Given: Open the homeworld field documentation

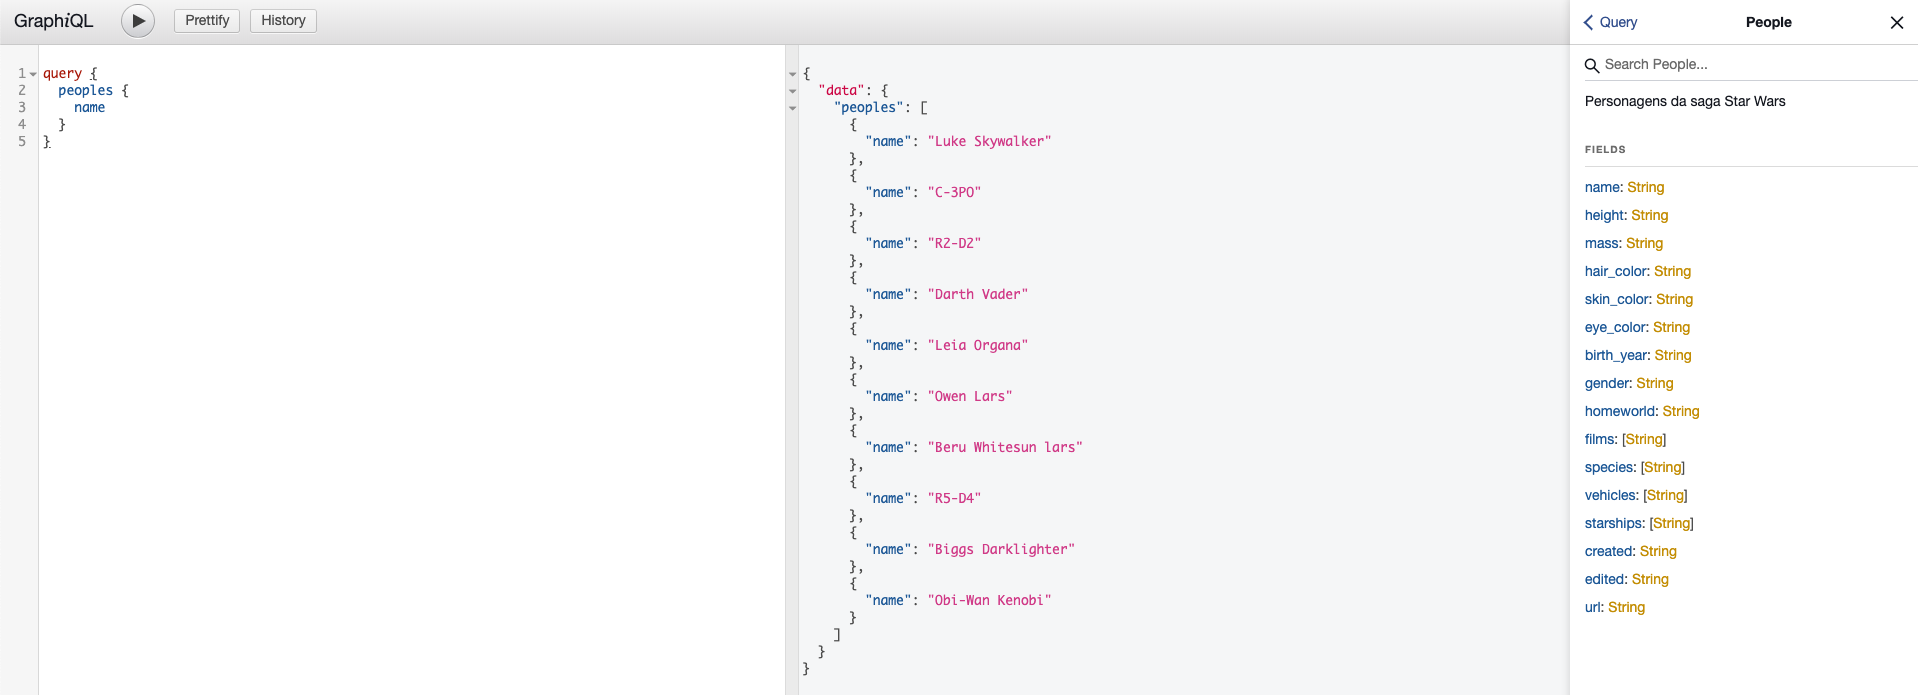Looking at the screenshot, I should 1620,411.
